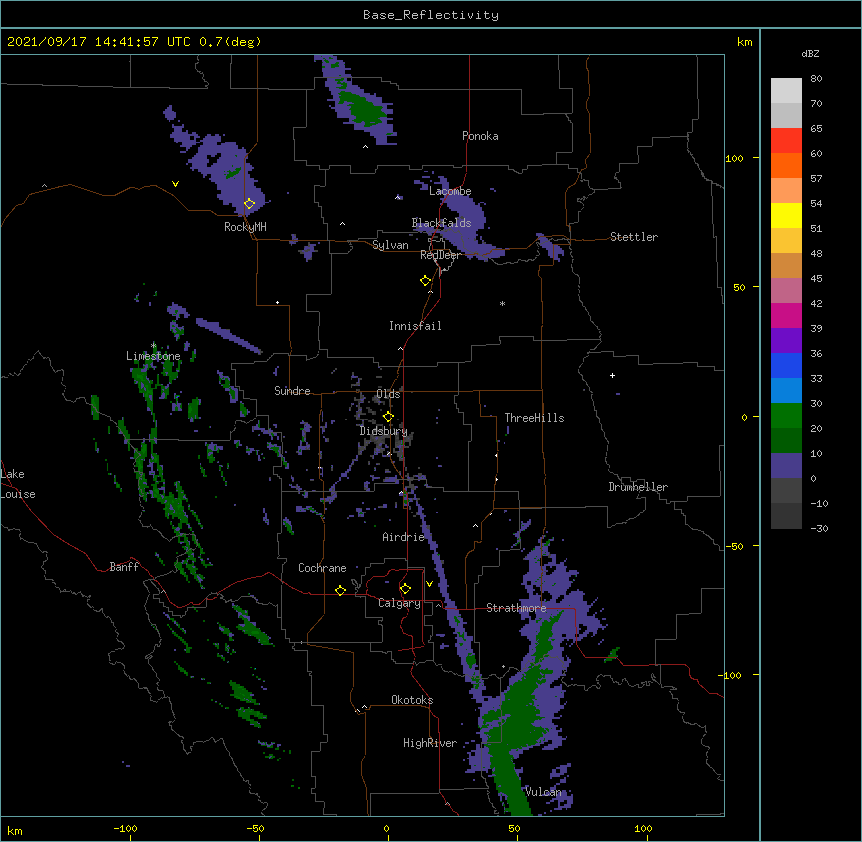The height and width of the screenshot is (842, 862).
Task: Select the bright yellow 54 dBZ legend swatch
Action: click(x=786, y=215)
